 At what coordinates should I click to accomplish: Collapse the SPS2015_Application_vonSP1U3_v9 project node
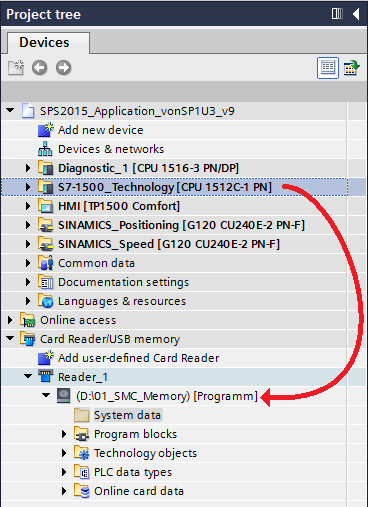pos(10,110)
